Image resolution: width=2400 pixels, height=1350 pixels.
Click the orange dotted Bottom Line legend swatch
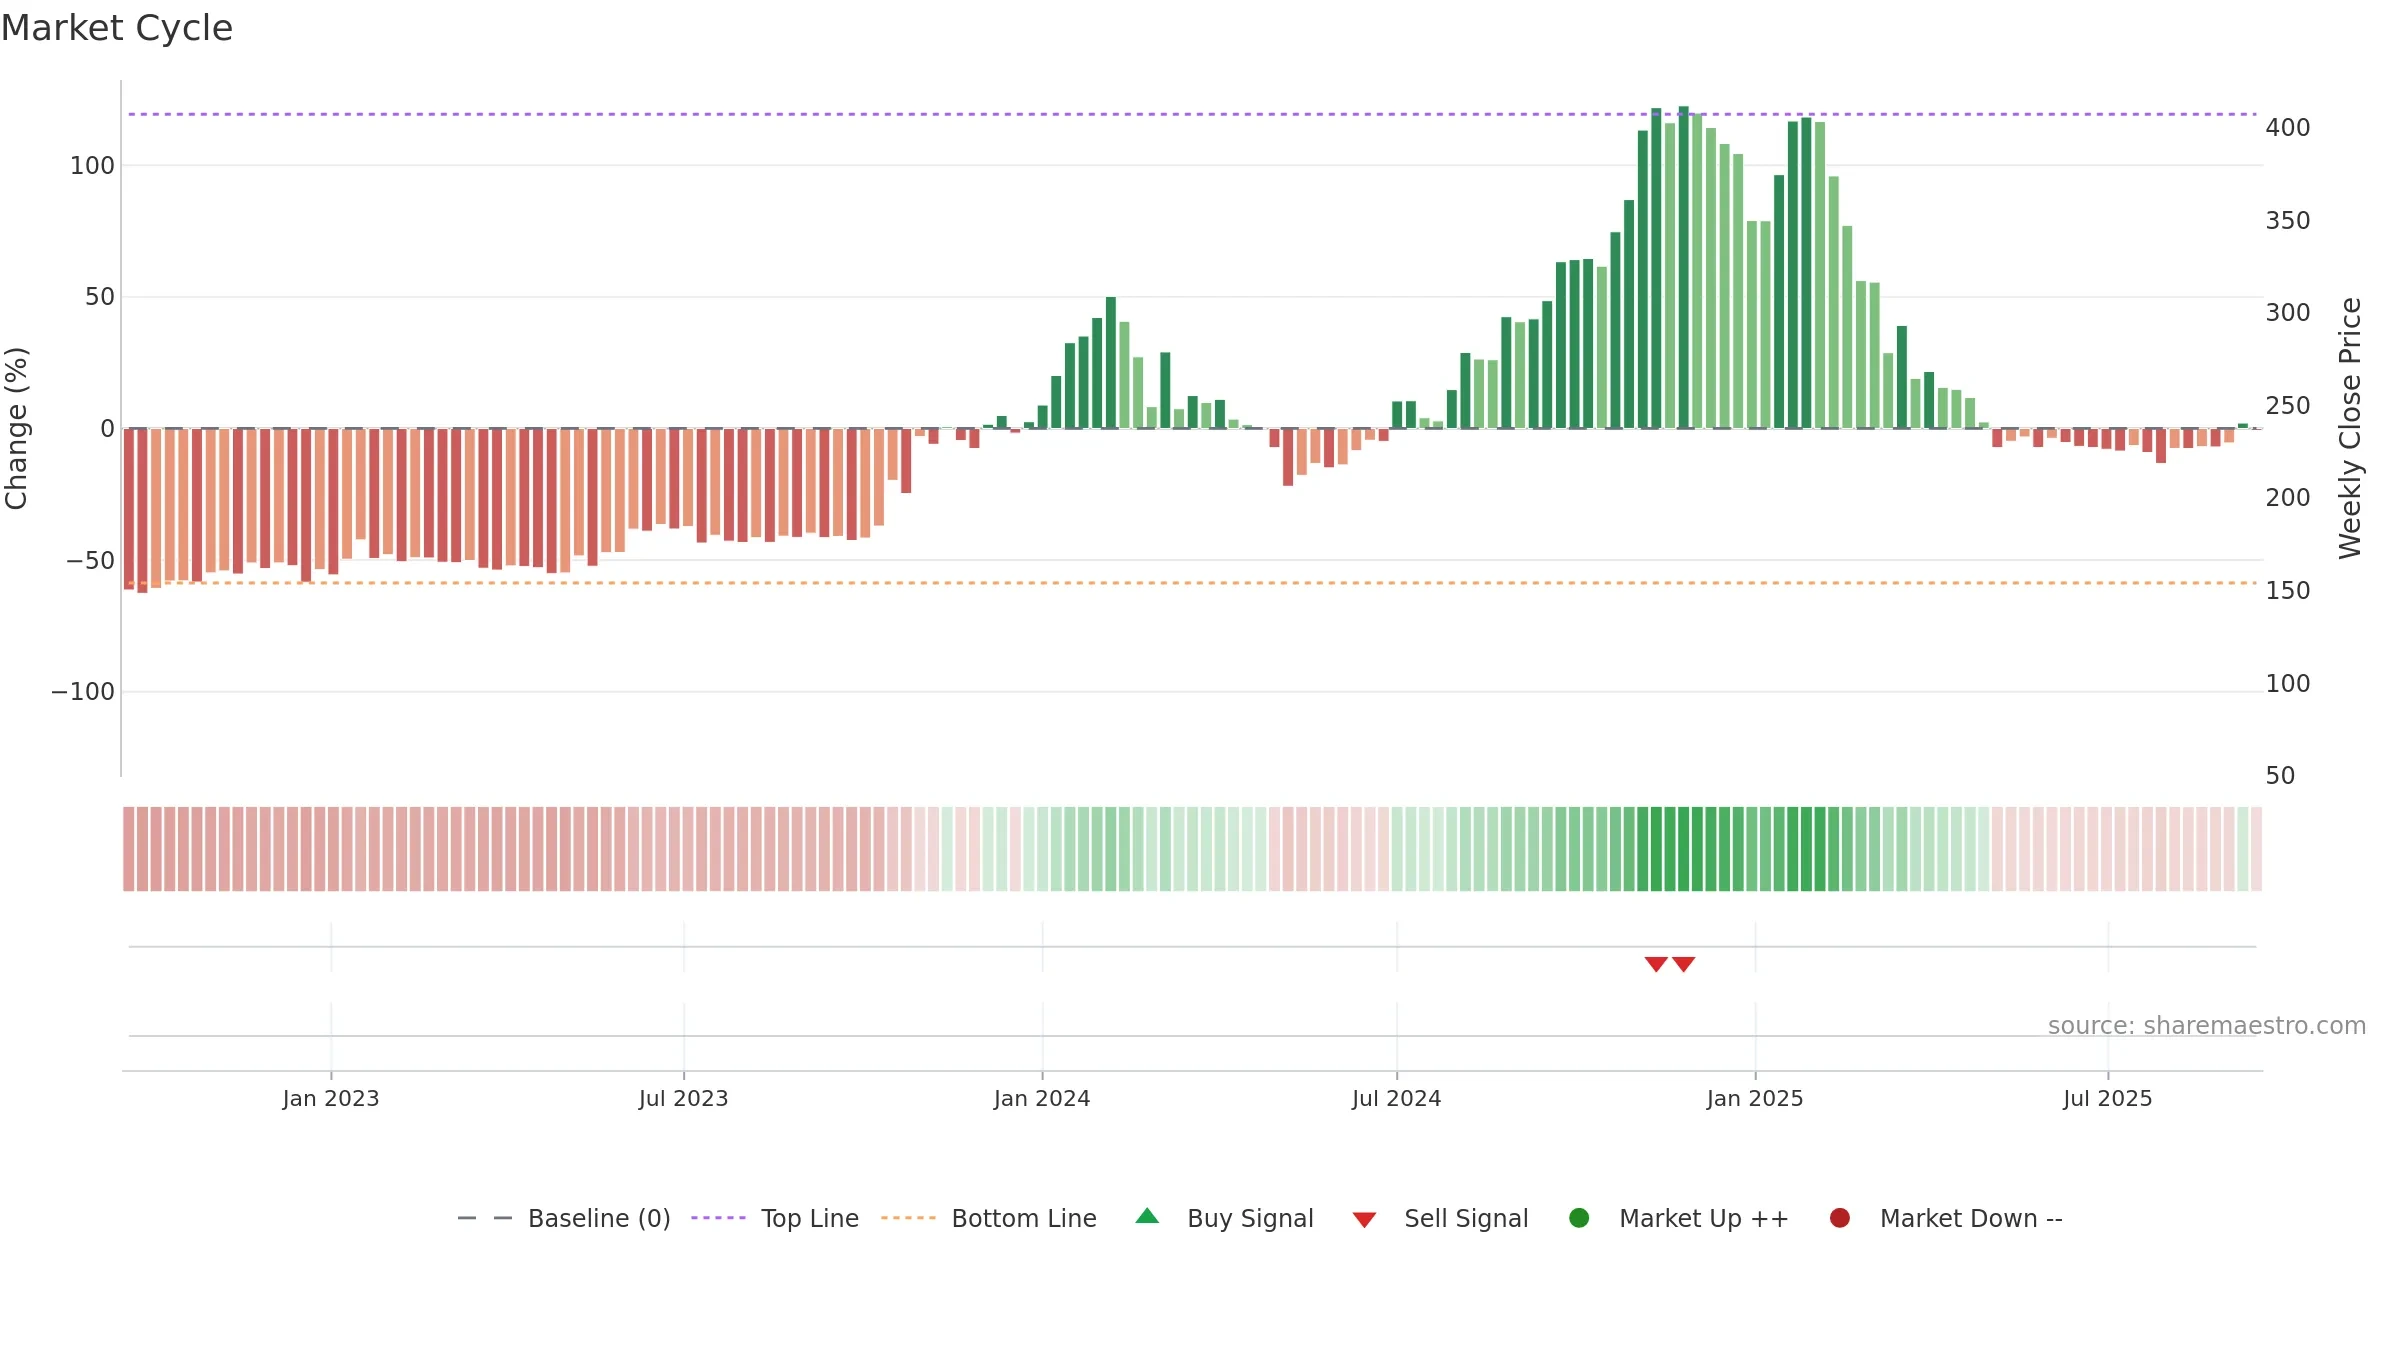[x=908, y=1218]
